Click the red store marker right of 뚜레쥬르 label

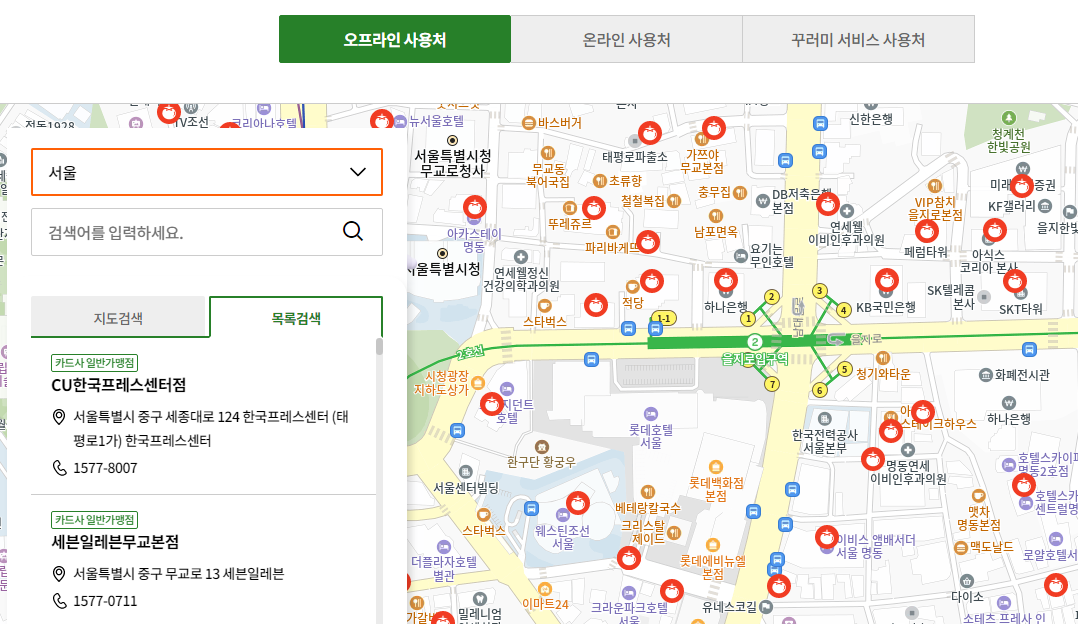pyautogui.click(x=593, y=208)
